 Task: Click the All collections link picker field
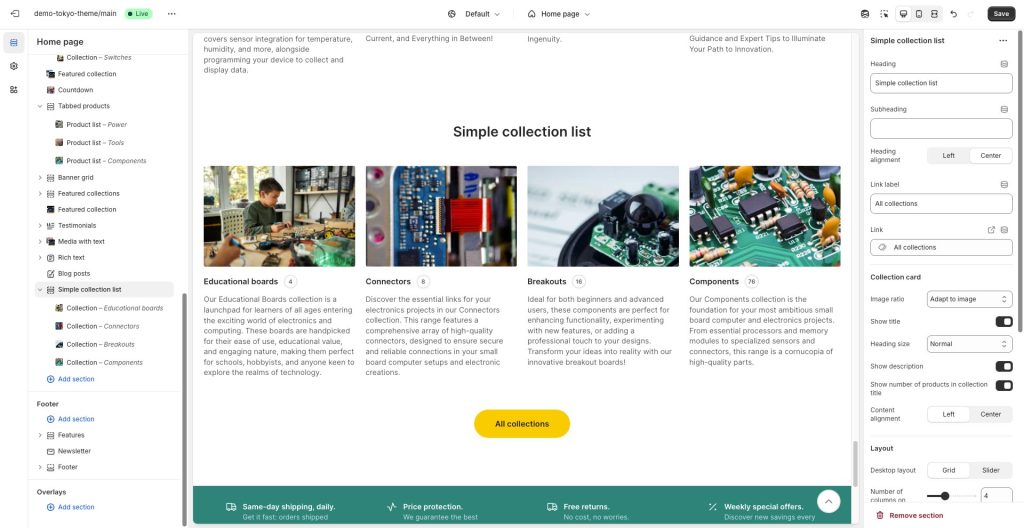(x=941, y=248)
